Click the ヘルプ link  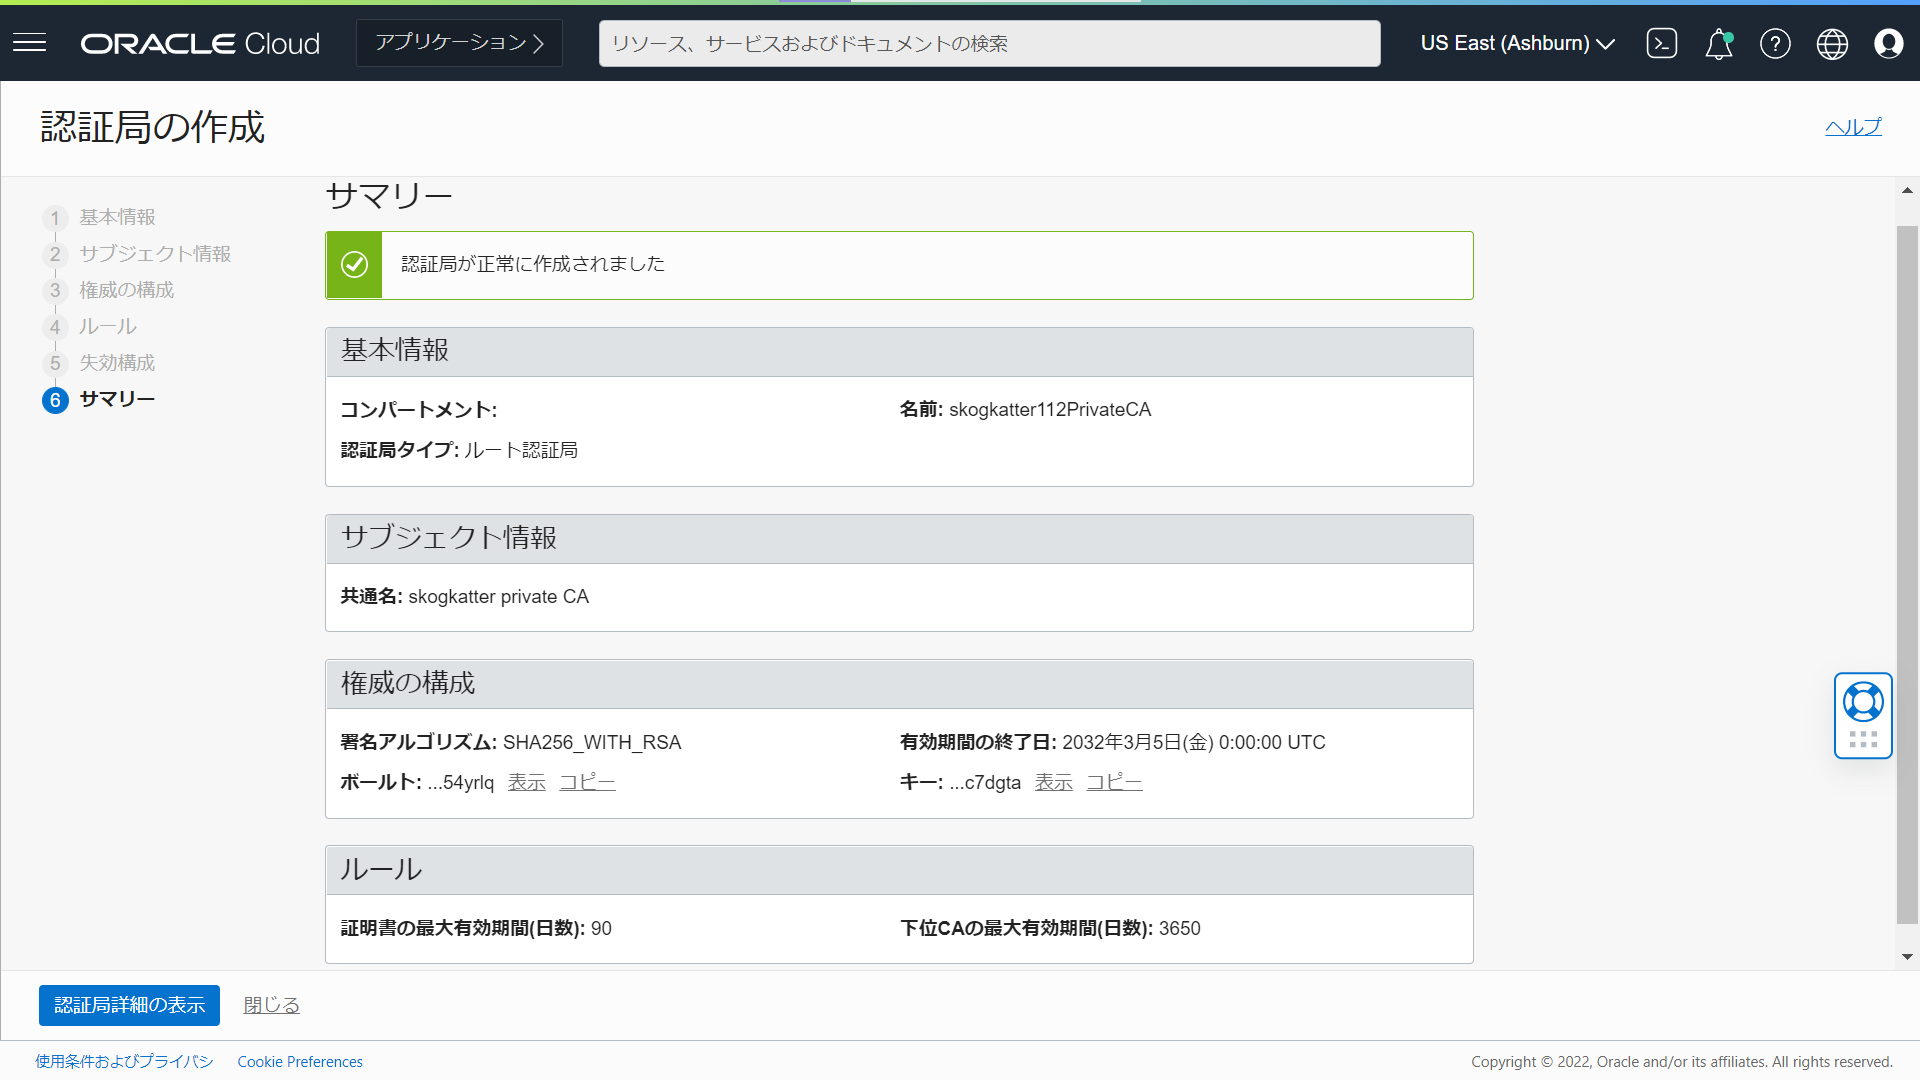click(x=1852, y=127)
